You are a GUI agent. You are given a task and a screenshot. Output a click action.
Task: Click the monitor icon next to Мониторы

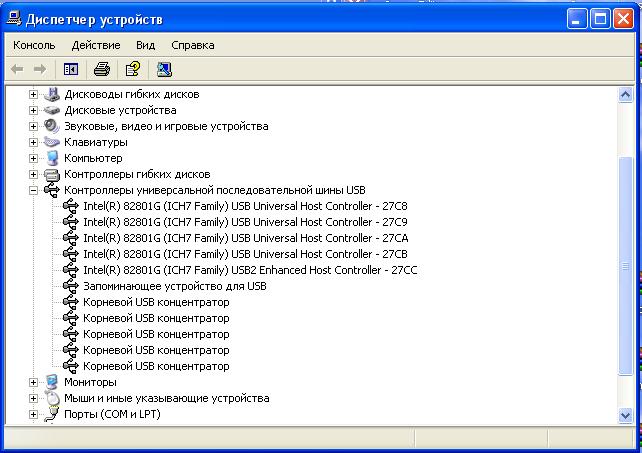pyautogui.click(x=52, y=382)
